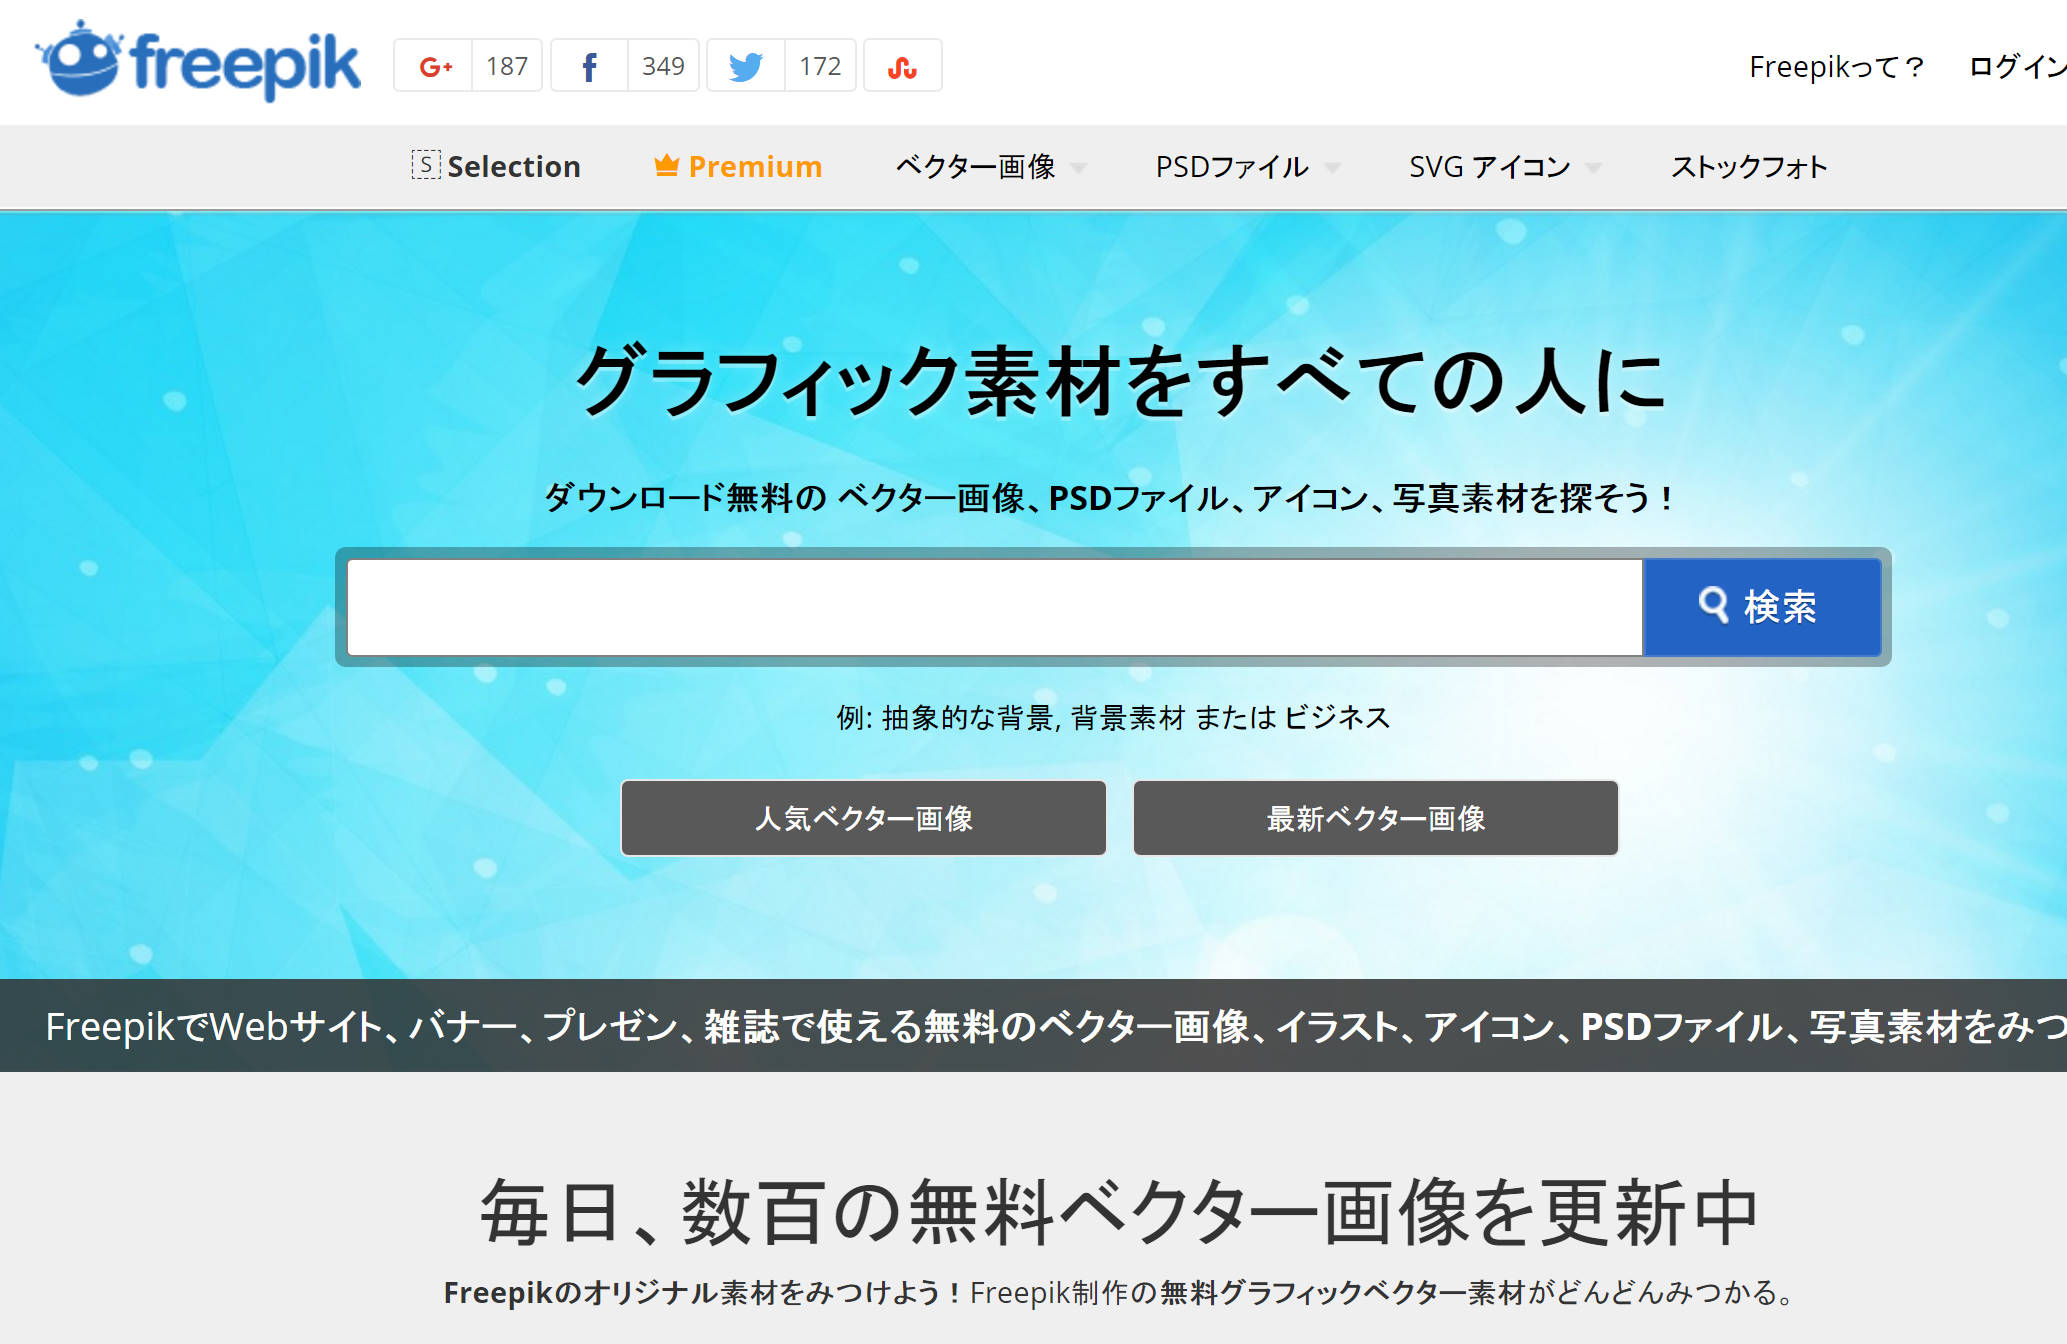Screen dimensions: 2067x1344
Task: Expand the SVG アイコン dropdown arrow
Action: tap(1593, 168)
